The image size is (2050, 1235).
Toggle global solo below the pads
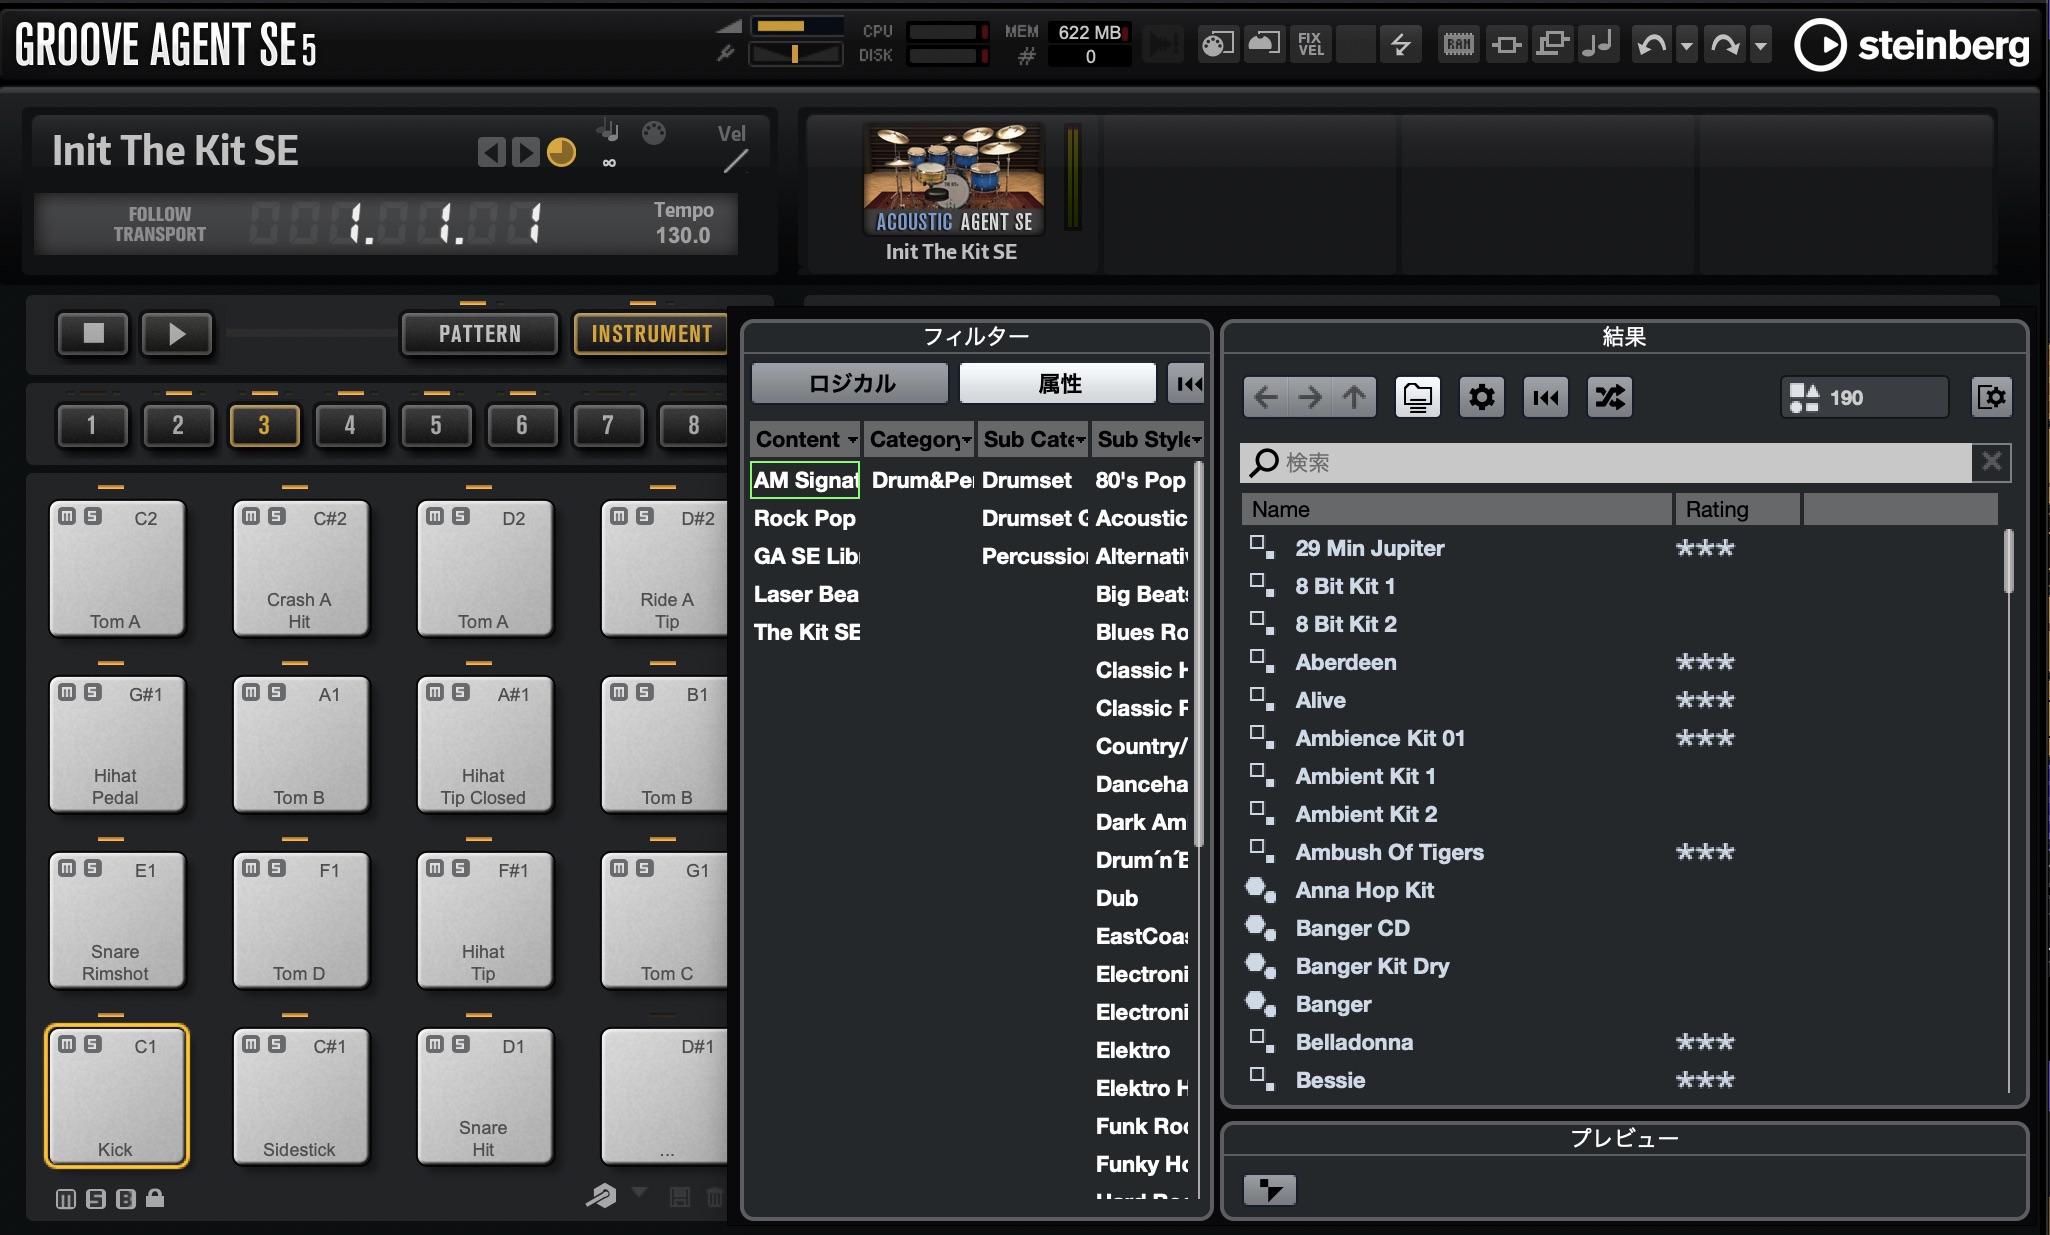click(96, 1199)
